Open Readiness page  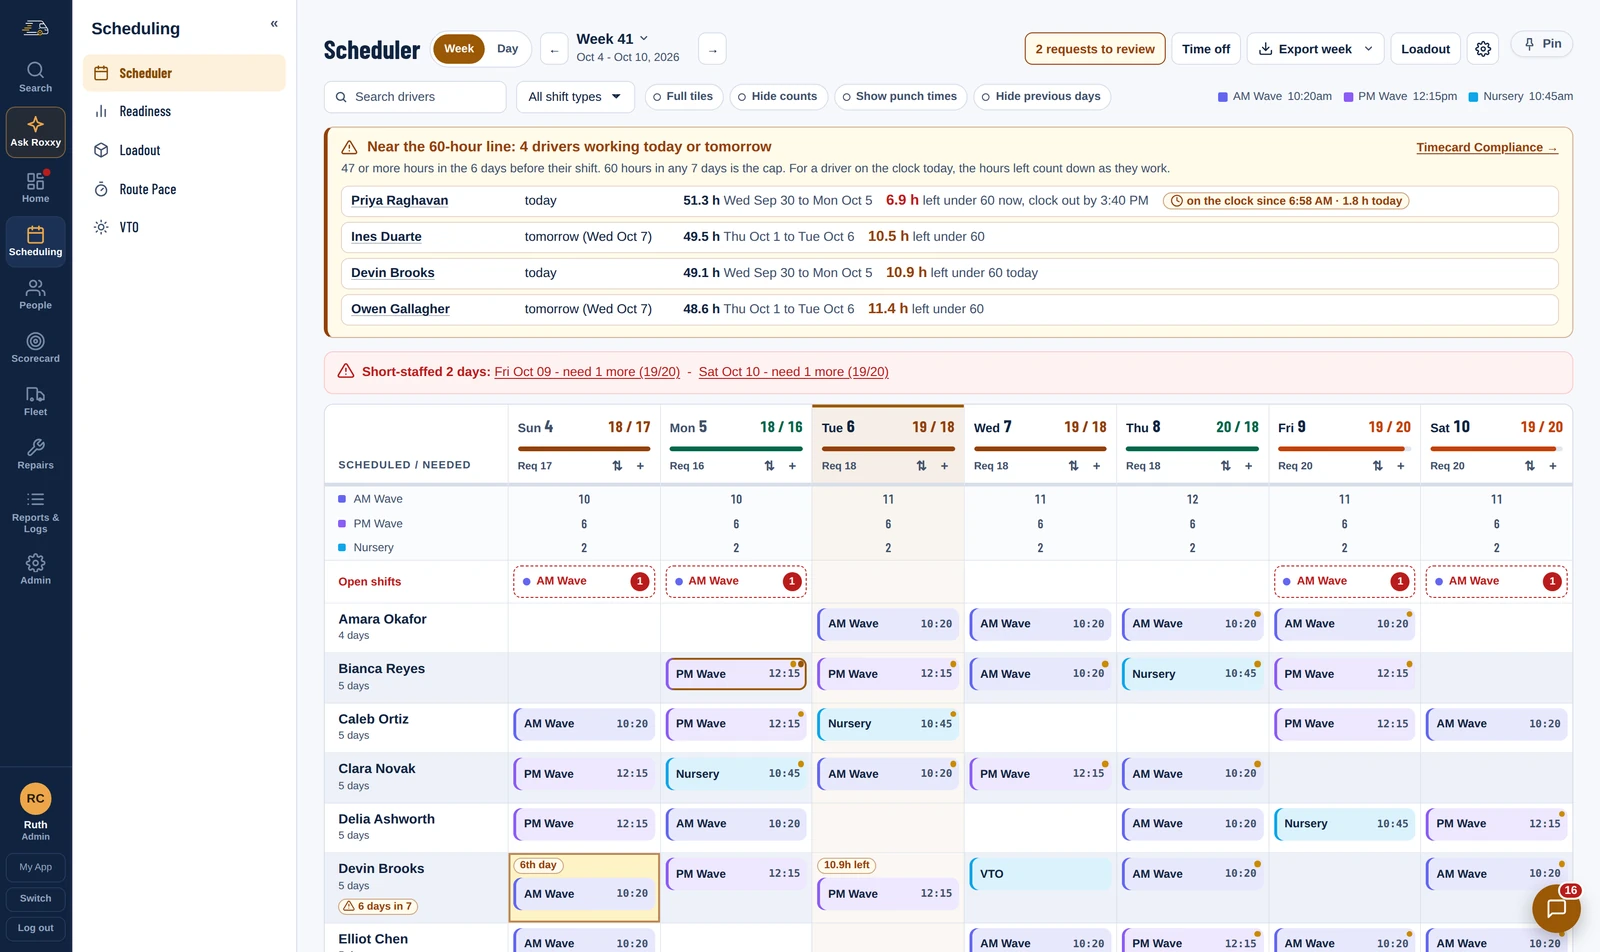184,112
